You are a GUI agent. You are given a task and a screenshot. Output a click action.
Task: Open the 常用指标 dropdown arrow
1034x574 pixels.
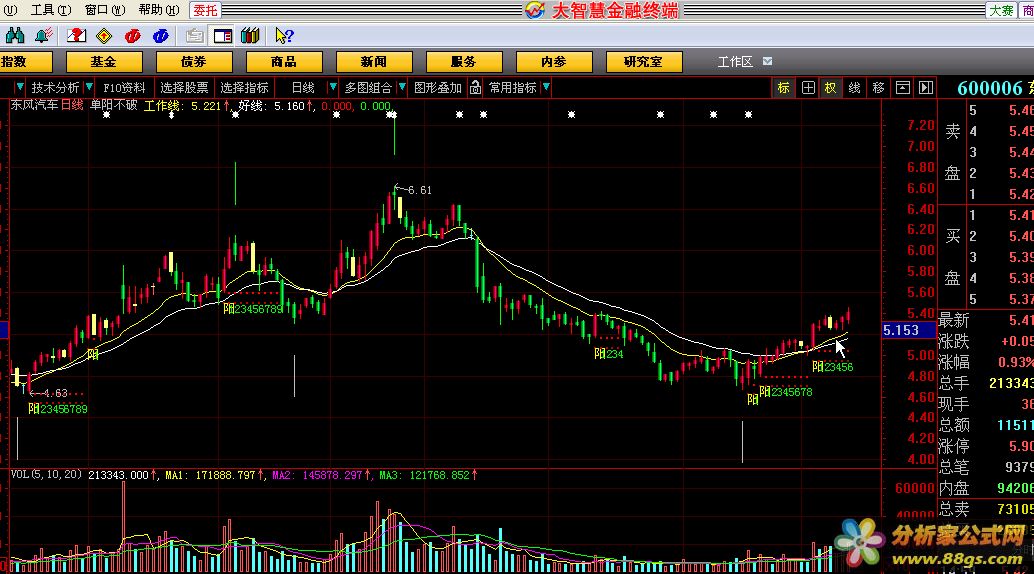546,87
